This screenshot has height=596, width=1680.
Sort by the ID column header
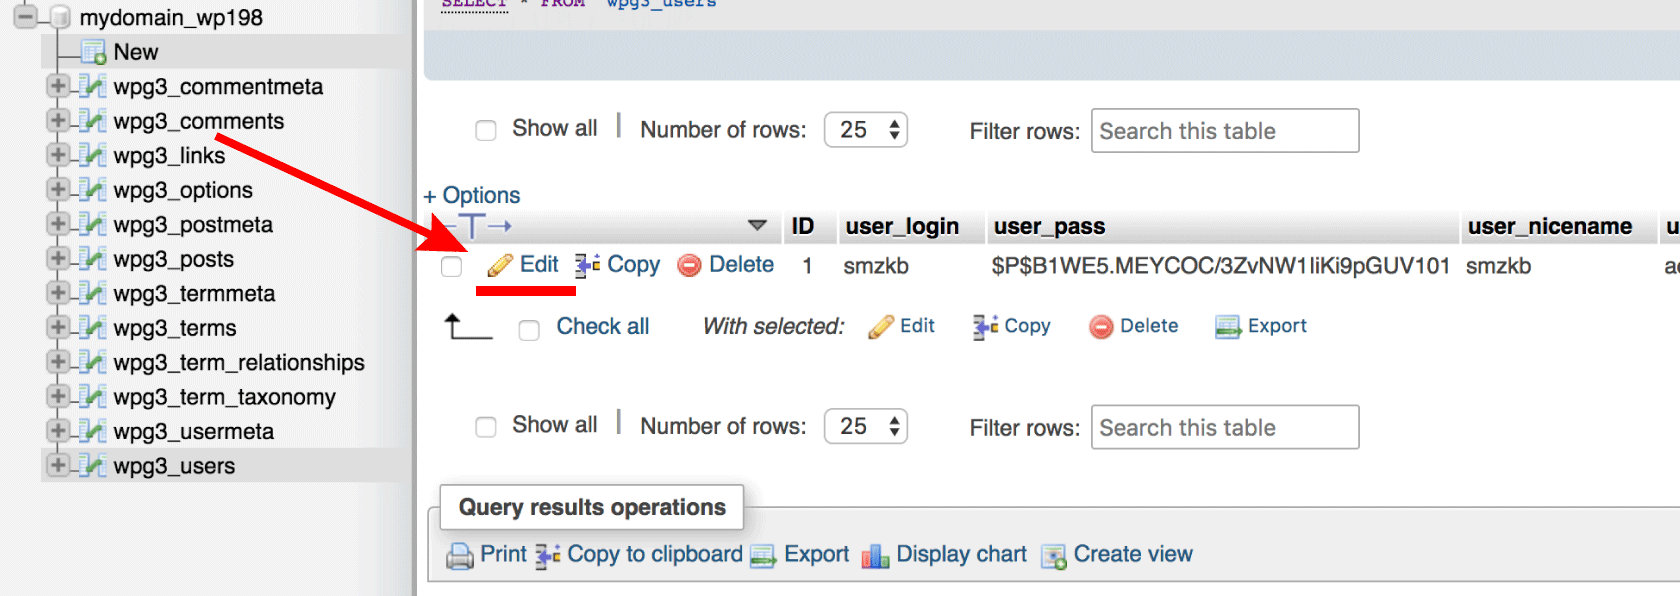point(803,226)
